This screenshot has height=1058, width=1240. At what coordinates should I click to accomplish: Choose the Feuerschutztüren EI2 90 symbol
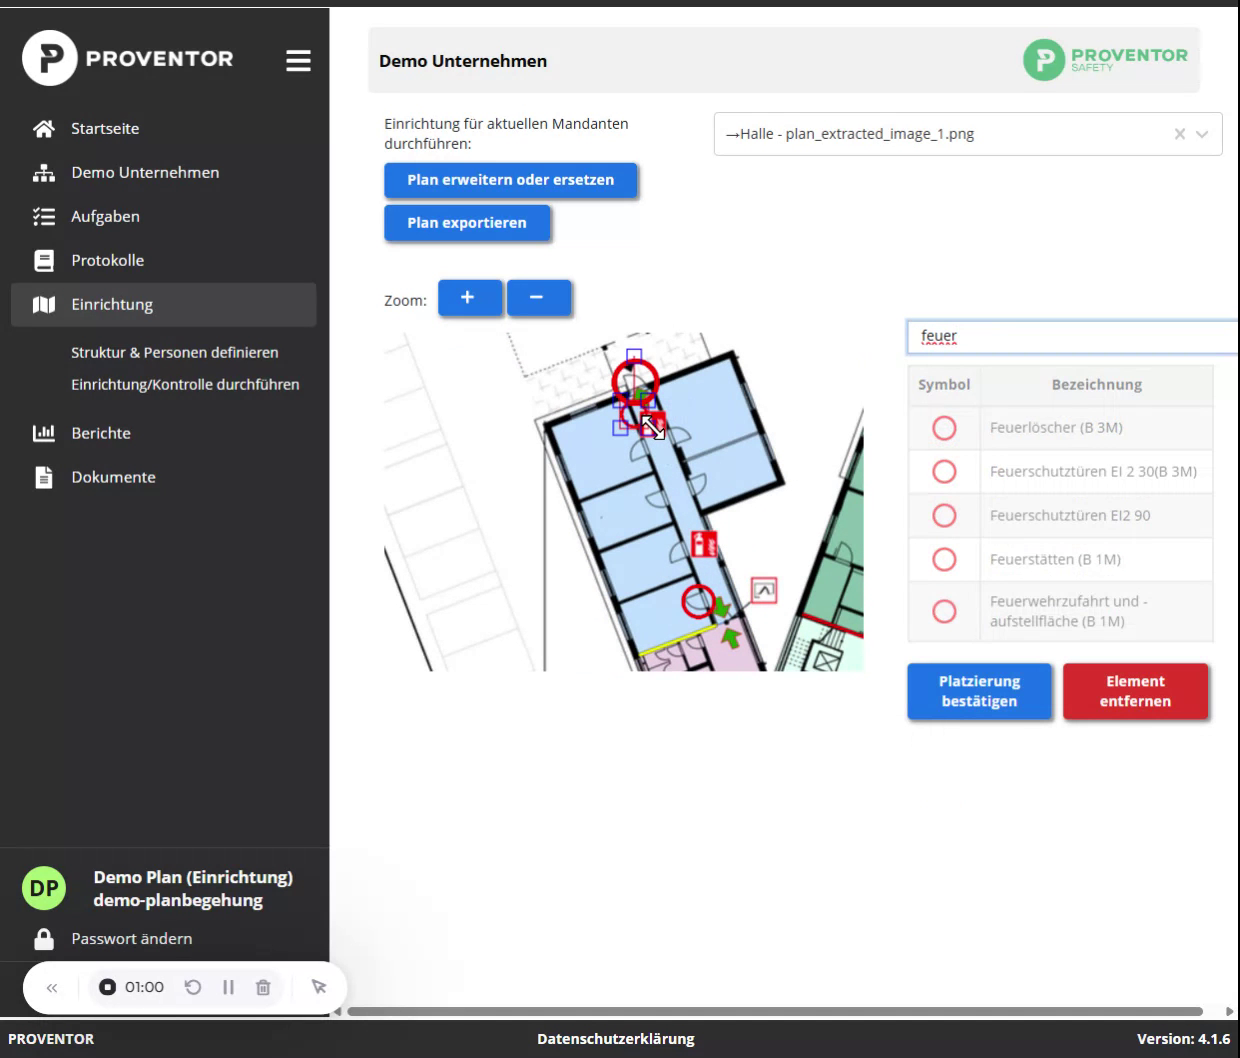point(944,515)
